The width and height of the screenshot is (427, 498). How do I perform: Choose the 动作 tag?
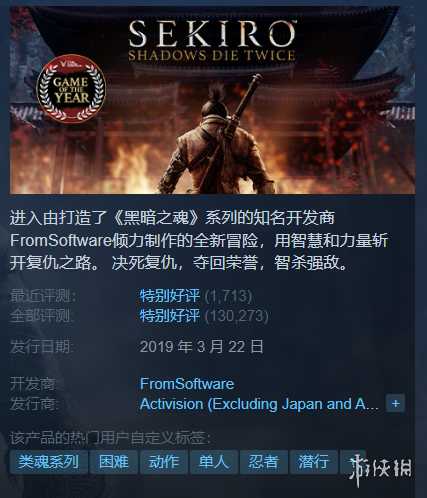pos(164,462)
